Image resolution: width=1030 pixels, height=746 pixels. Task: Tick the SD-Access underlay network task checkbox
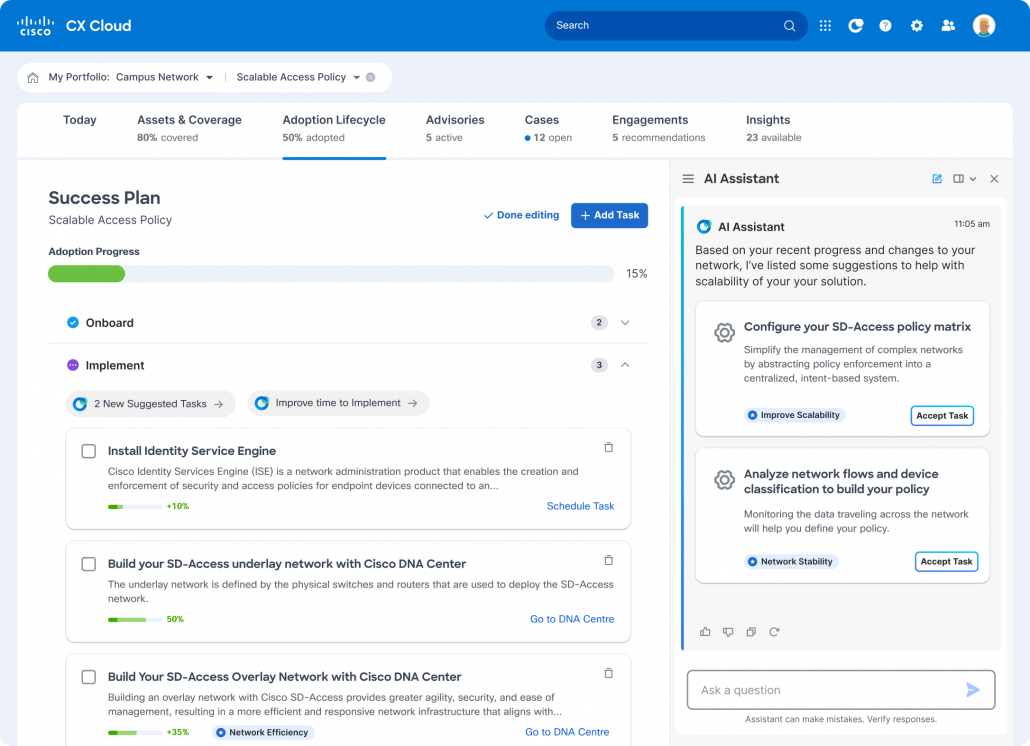tap(89, 564)
